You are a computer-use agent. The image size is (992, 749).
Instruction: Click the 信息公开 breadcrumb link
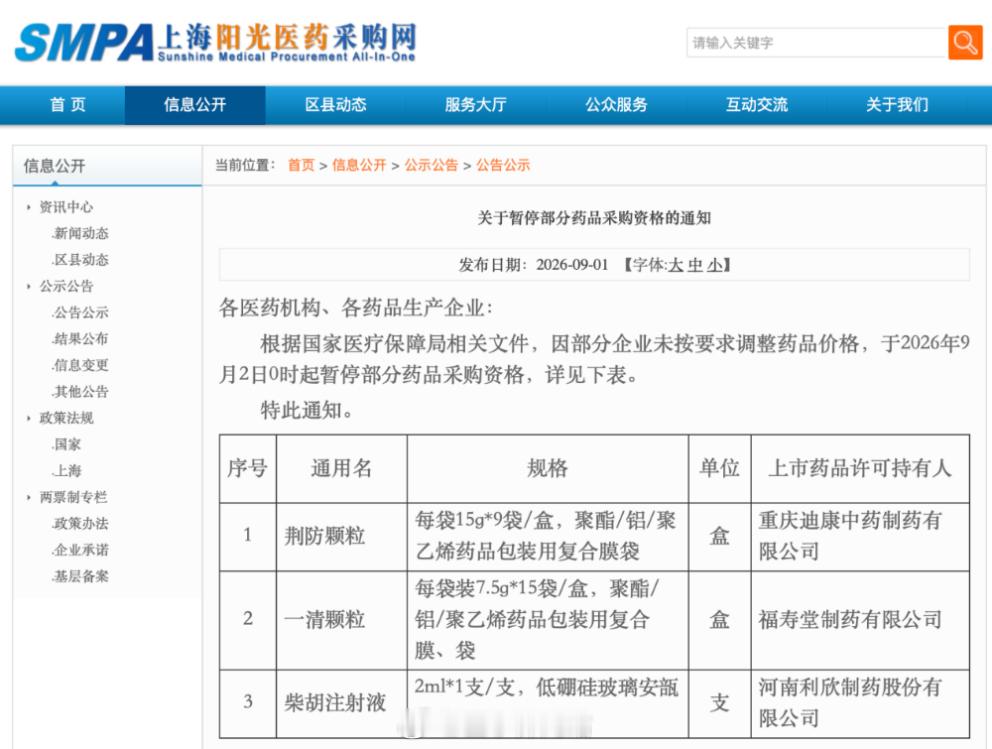point(359,165)
